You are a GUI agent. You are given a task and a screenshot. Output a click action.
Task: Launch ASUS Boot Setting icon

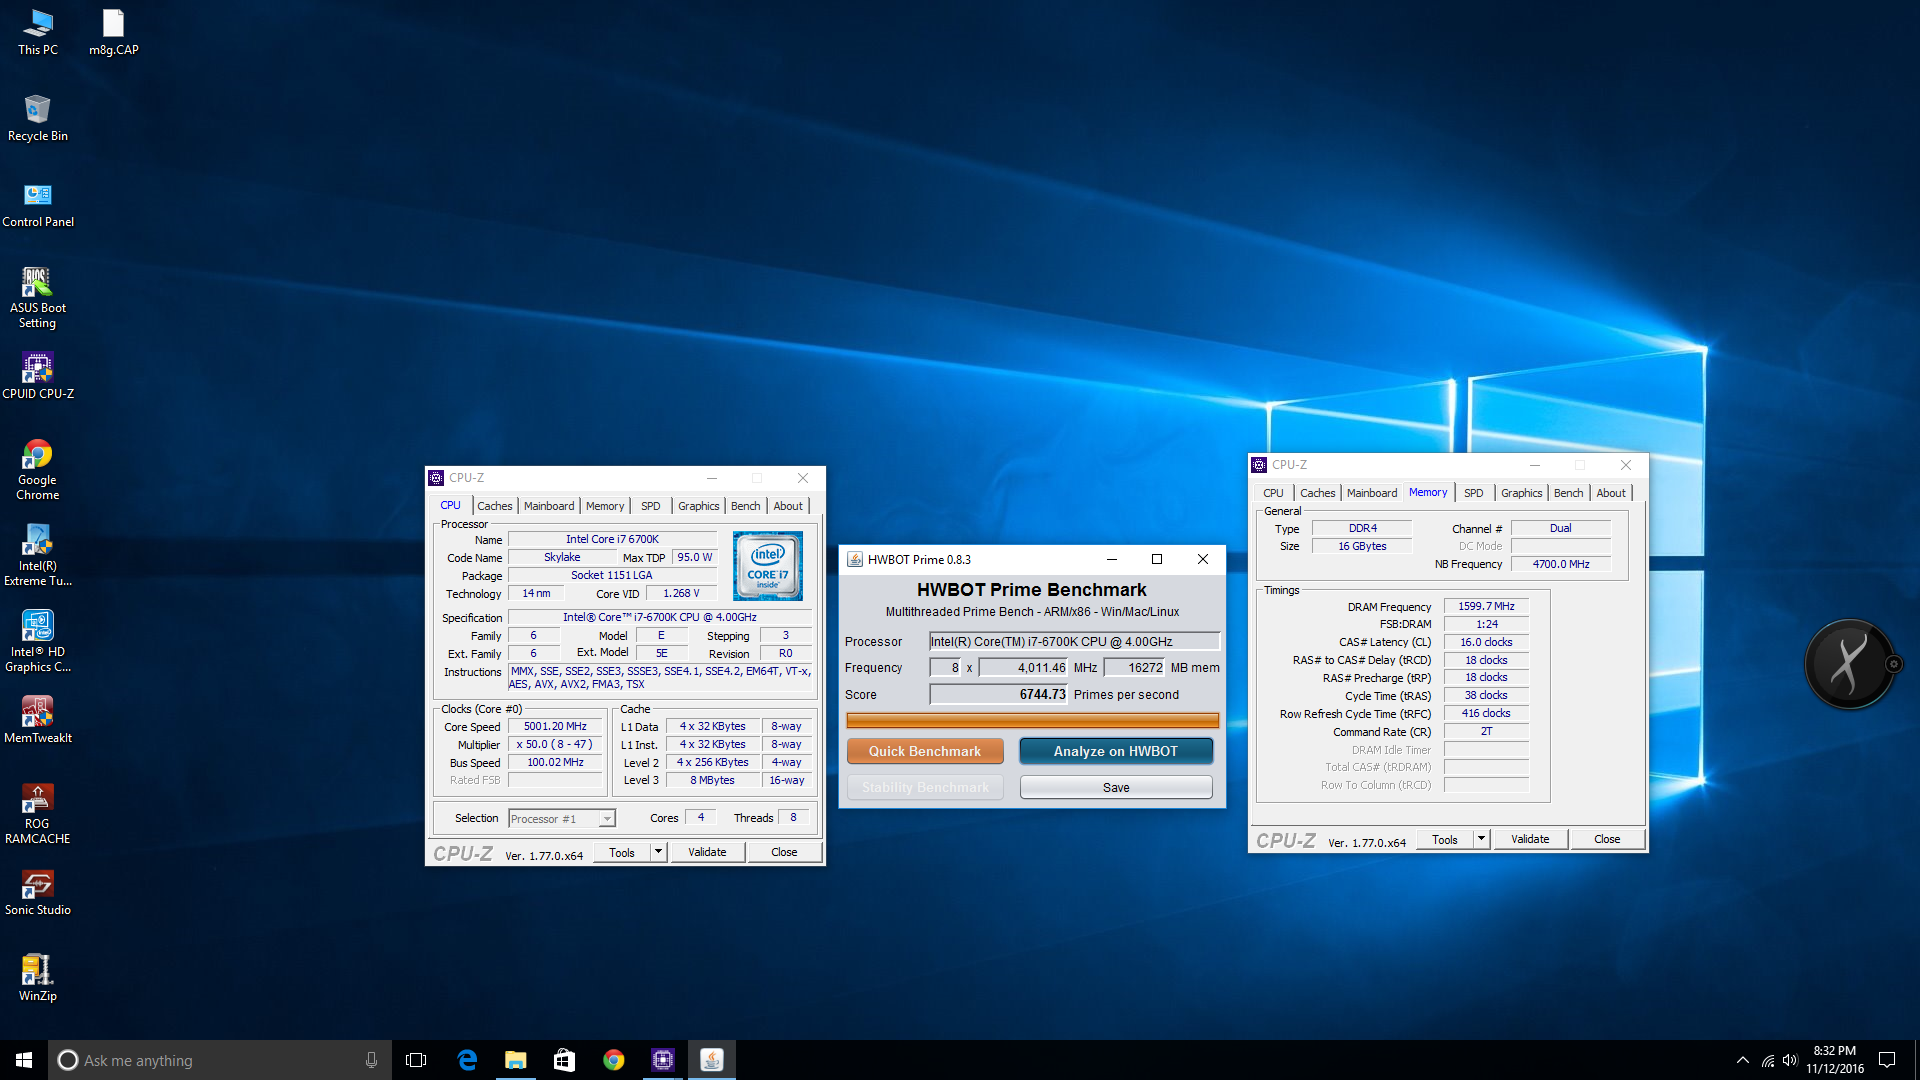click(x=38, y=297)
